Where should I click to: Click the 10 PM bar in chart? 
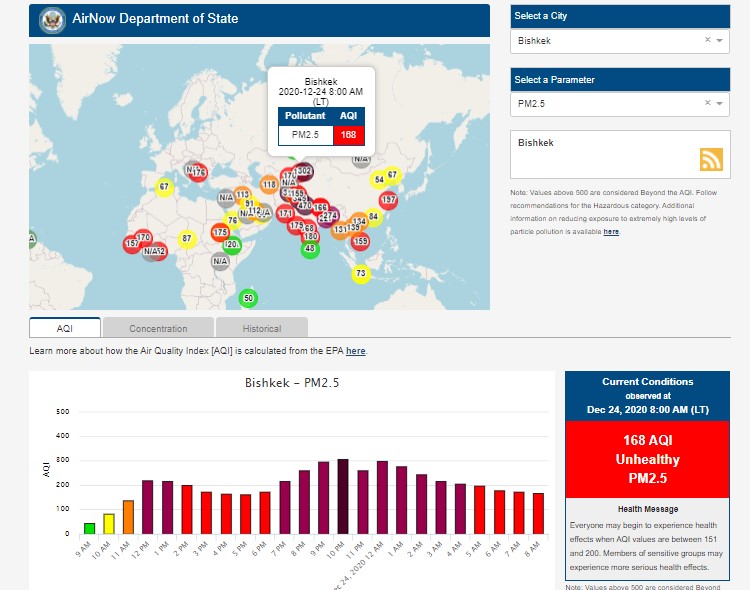tap(343, 496)
